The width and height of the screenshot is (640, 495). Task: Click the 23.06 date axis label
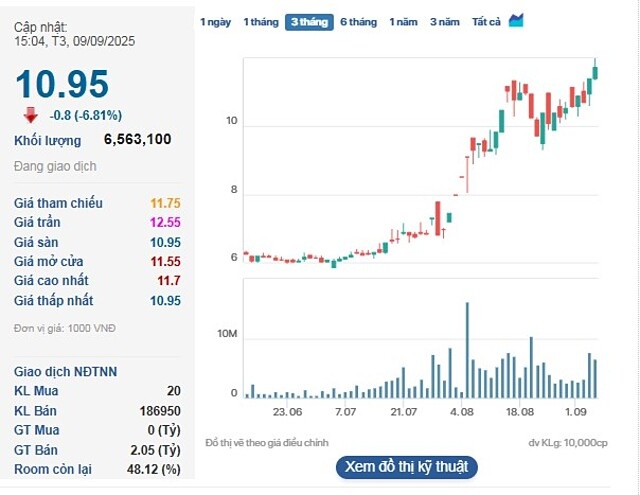(287, 412)
